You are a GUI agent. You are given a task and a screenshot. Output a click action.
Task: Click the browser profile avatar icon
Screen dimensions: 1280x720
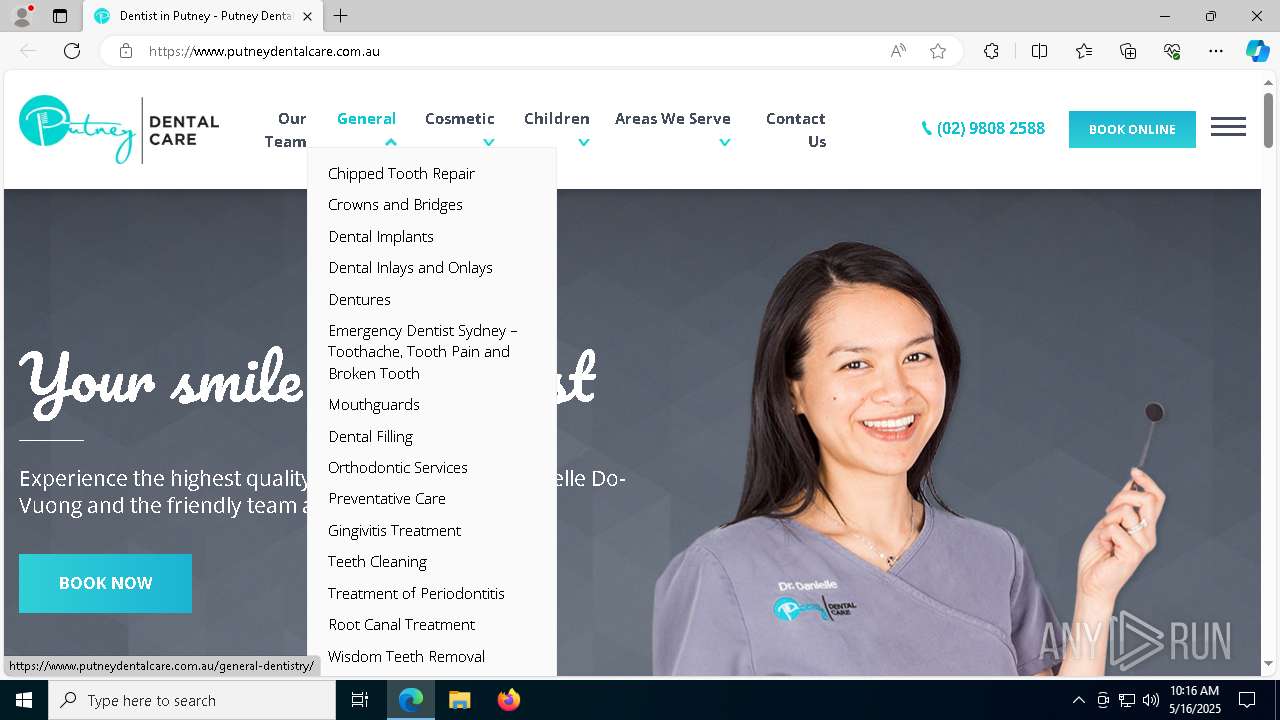coord(22,16)
